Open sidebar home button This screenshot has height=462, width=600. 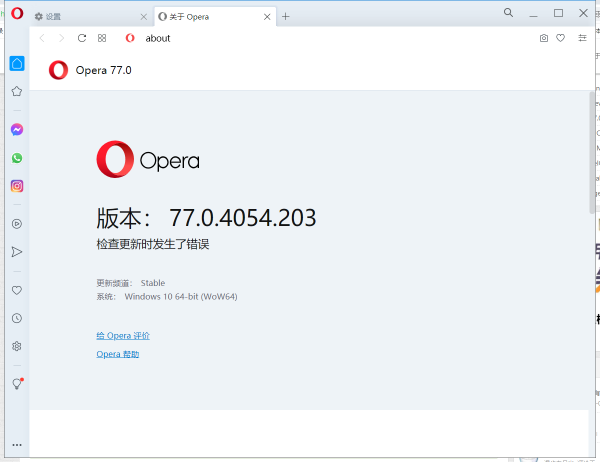pyautogui.click(x=17, y=64)
